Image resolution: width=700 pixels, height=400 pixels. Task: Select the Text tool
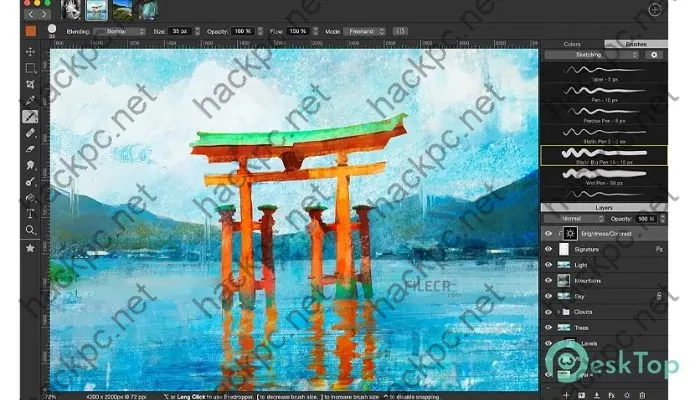click(30, 214)
